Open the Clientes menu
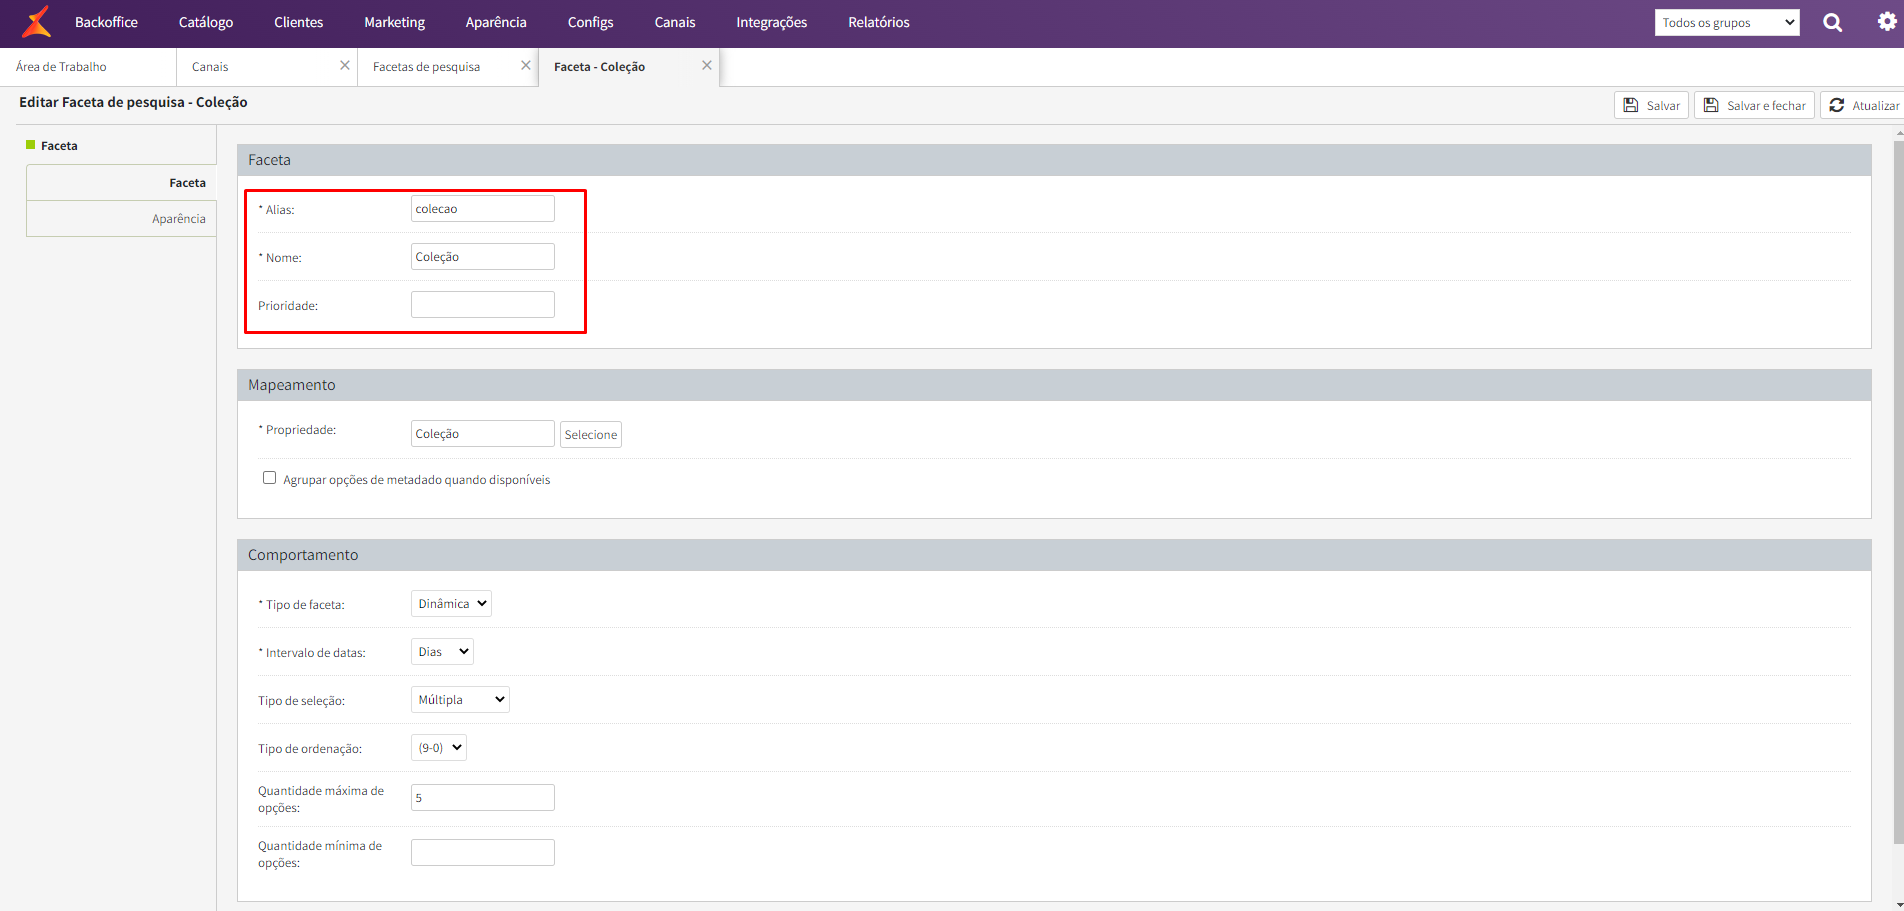Screen dimensions: 1904x911 tap(299, 22)
